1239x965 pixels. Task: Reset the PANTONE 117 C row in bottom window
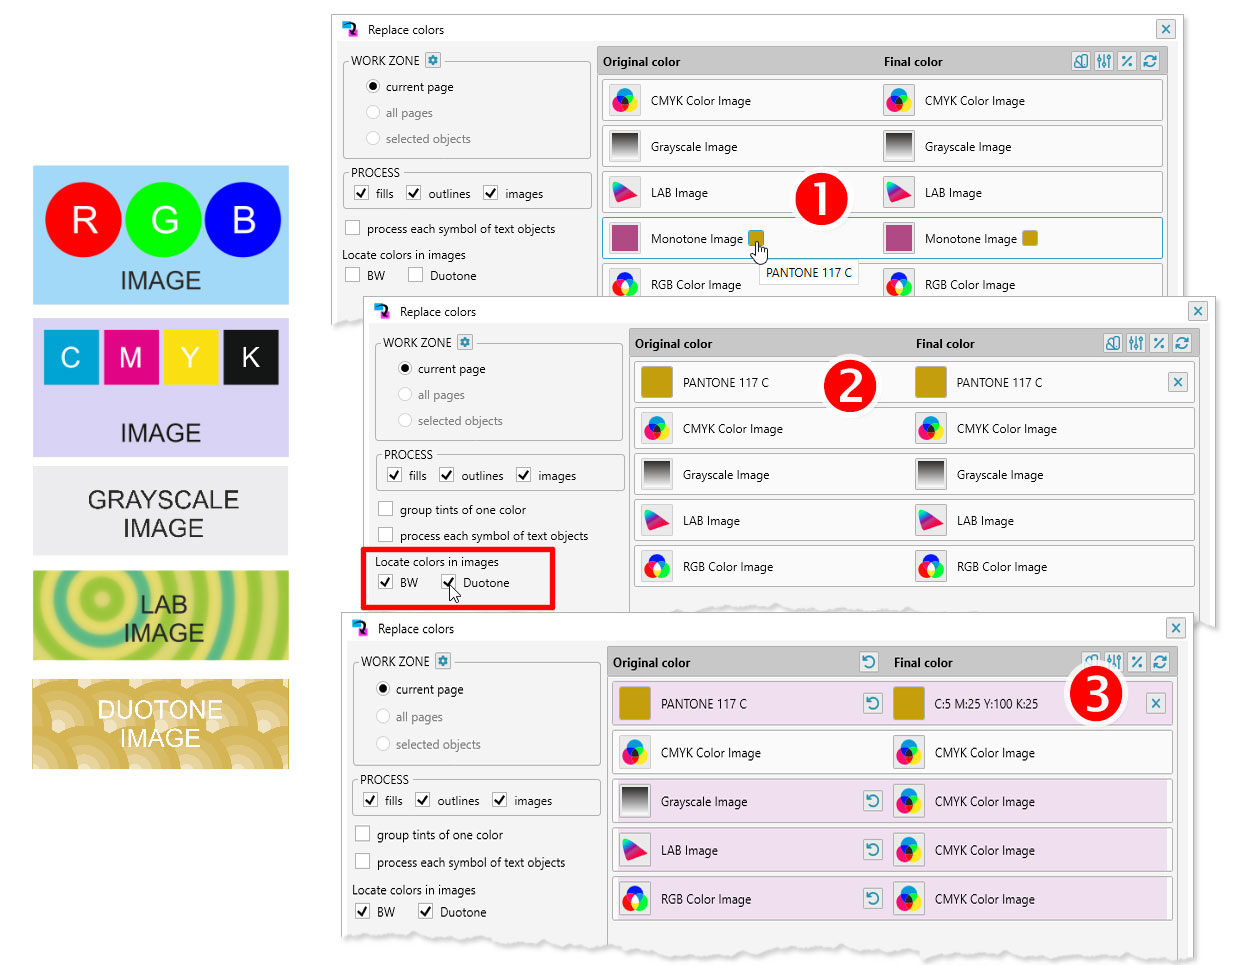click(x=873, y=704)
